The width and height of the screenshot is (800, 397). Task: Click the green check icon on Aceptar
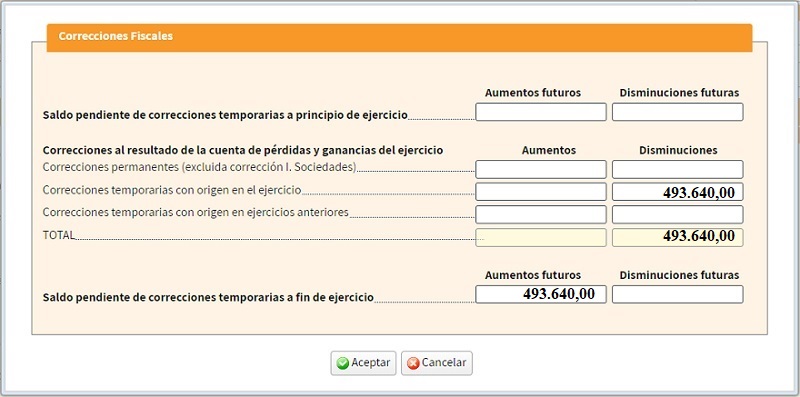[x=343, y=363]
